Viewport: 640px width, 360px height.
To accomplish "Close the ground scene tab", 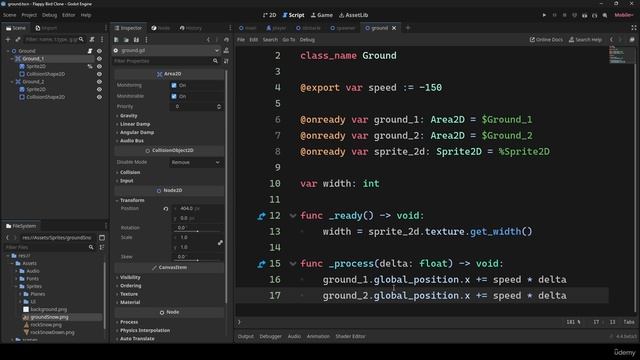I will (394, 28).
